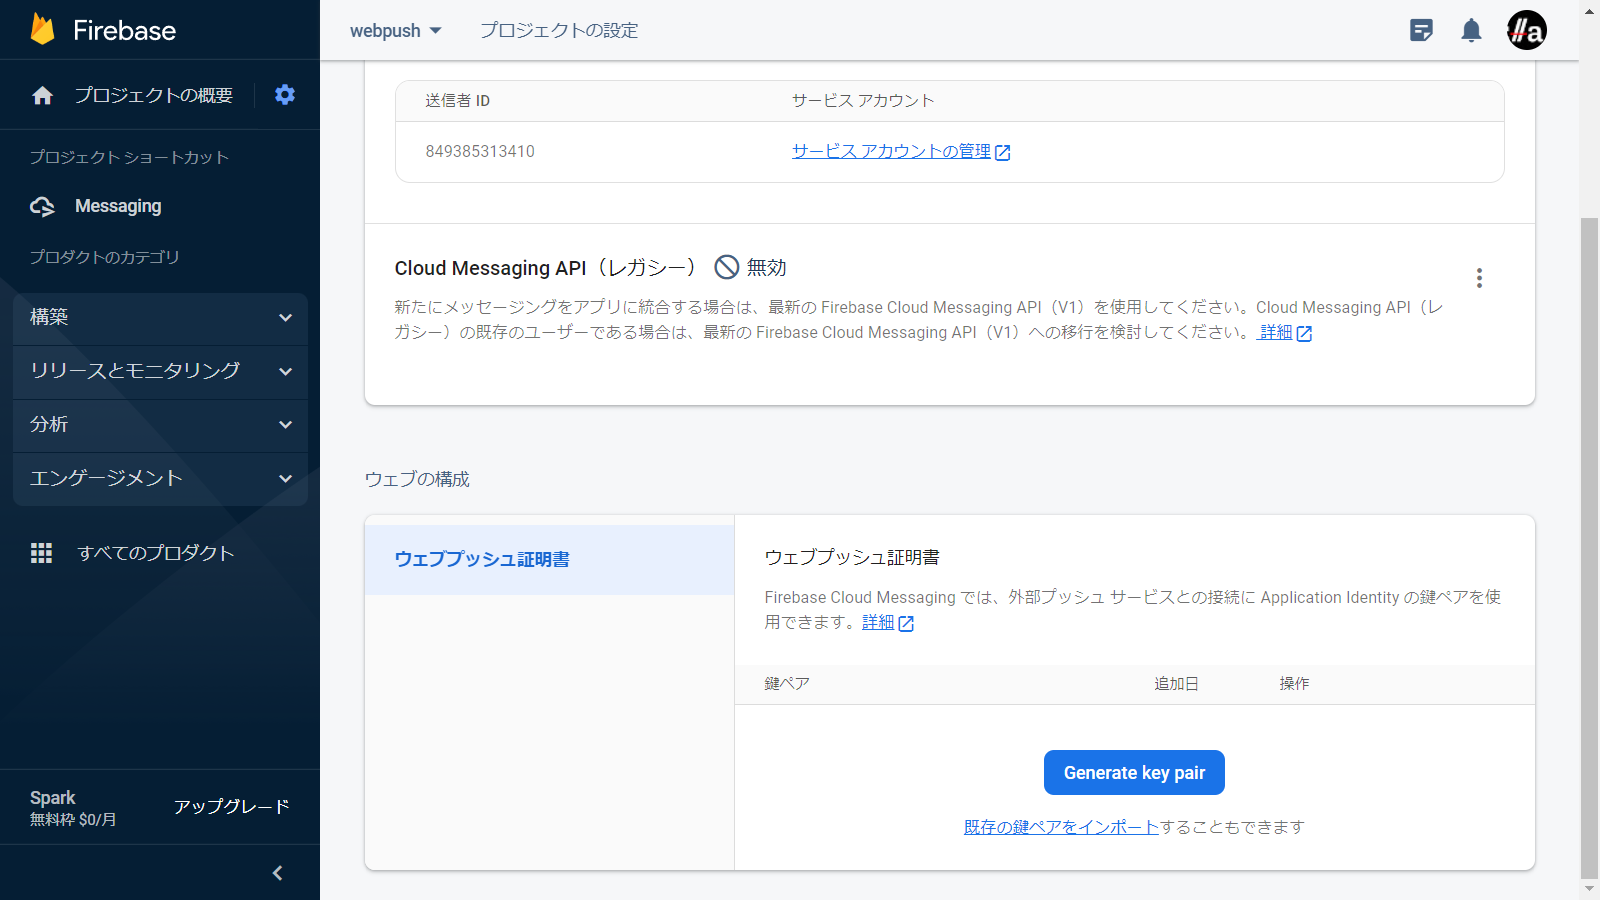Click the home icon for project overview

pos(42,96)
